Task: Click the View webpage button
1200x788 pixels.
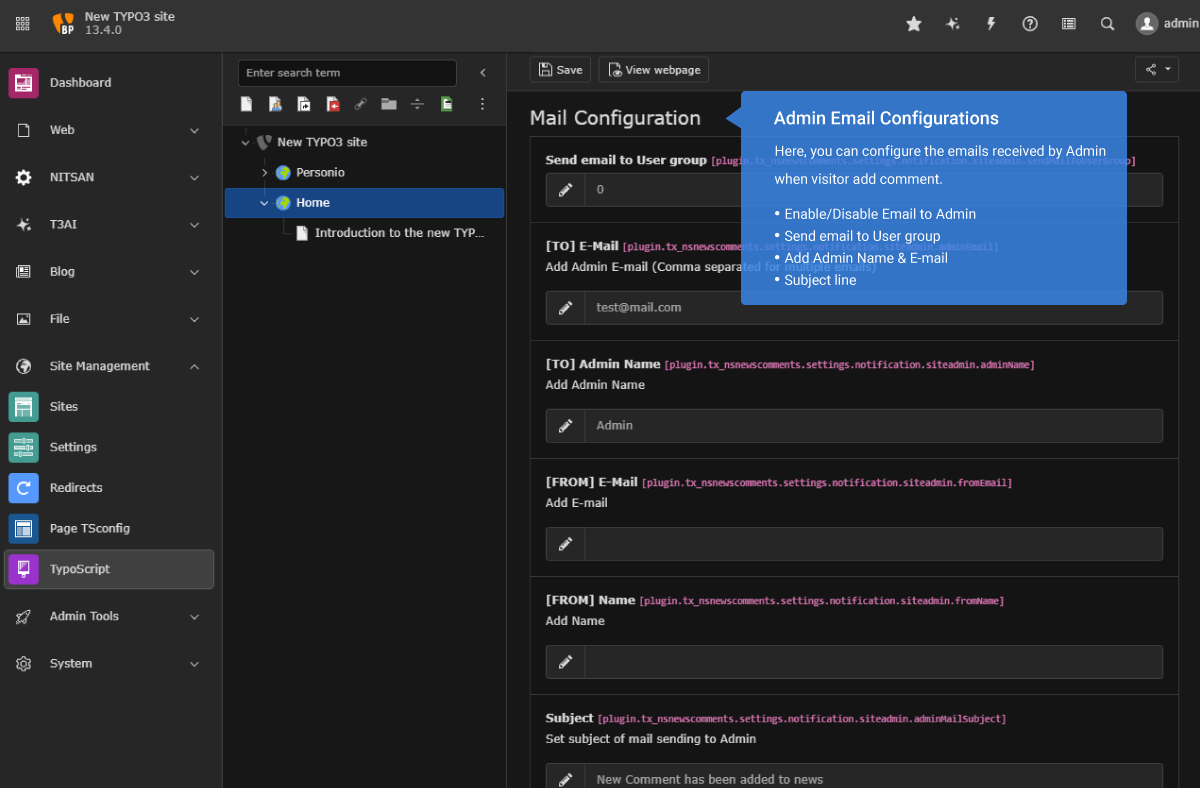Action: (654, 70)
